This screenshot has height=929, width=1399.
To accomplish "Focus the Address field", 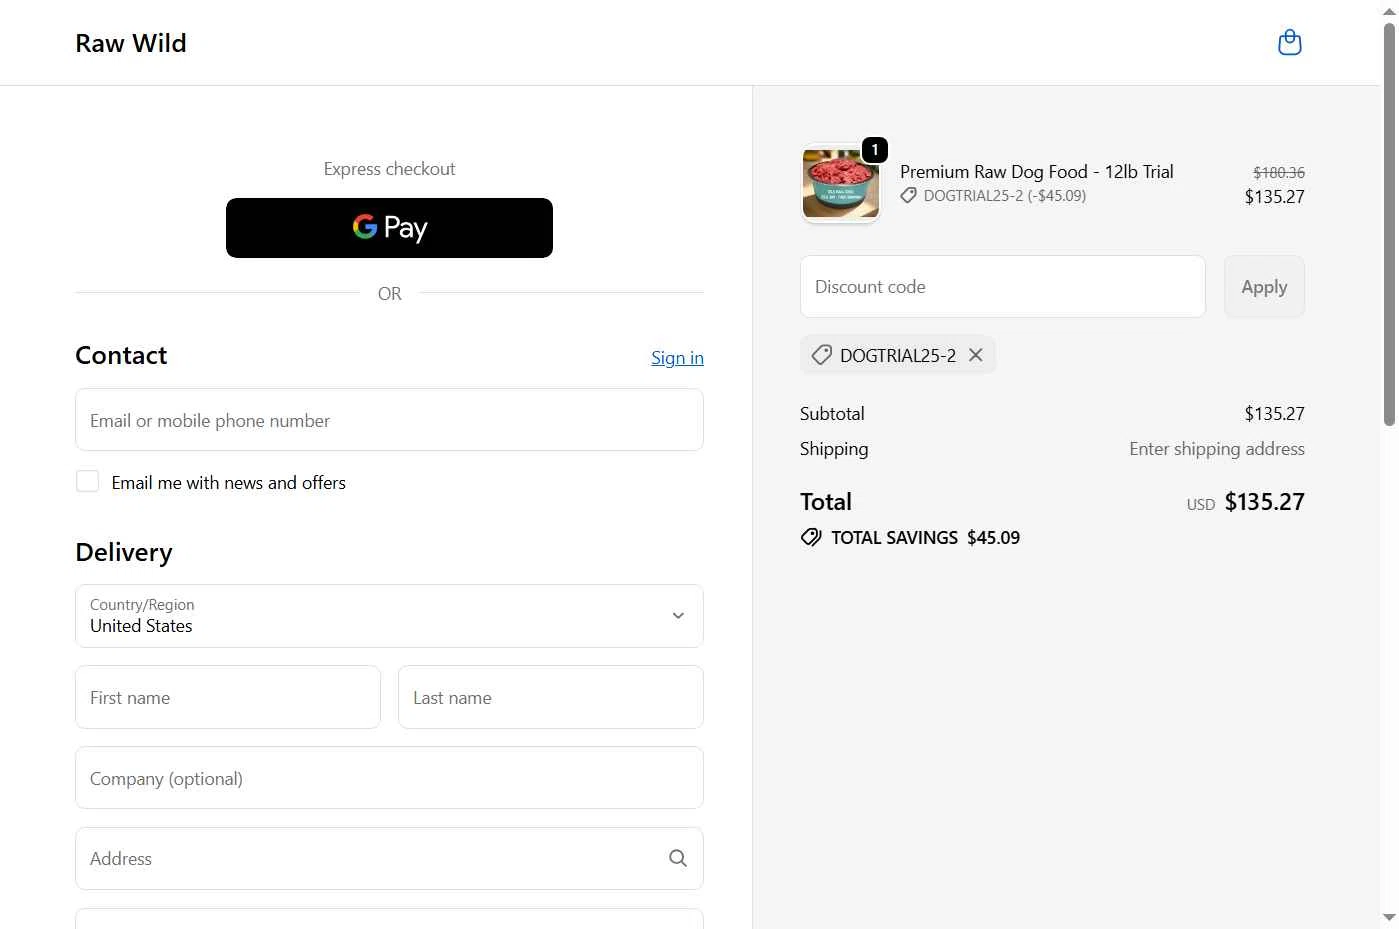I will (389, 858).
